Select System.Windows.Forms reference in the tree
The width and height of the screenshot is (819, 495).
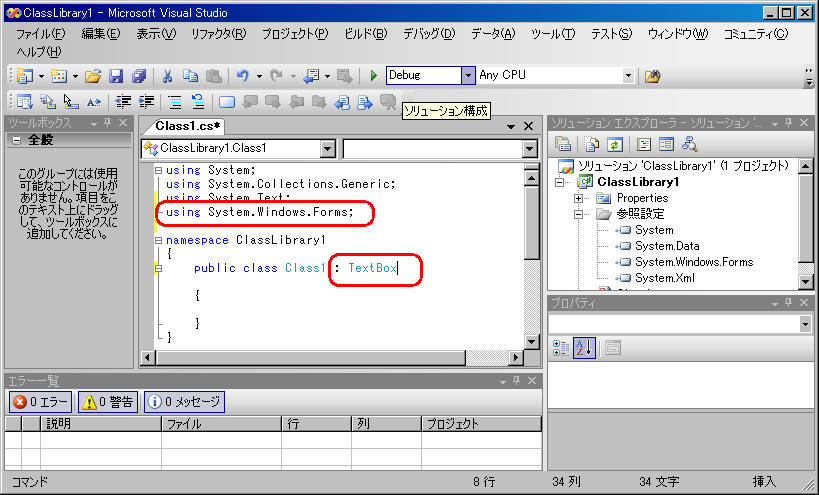point(693,262)
